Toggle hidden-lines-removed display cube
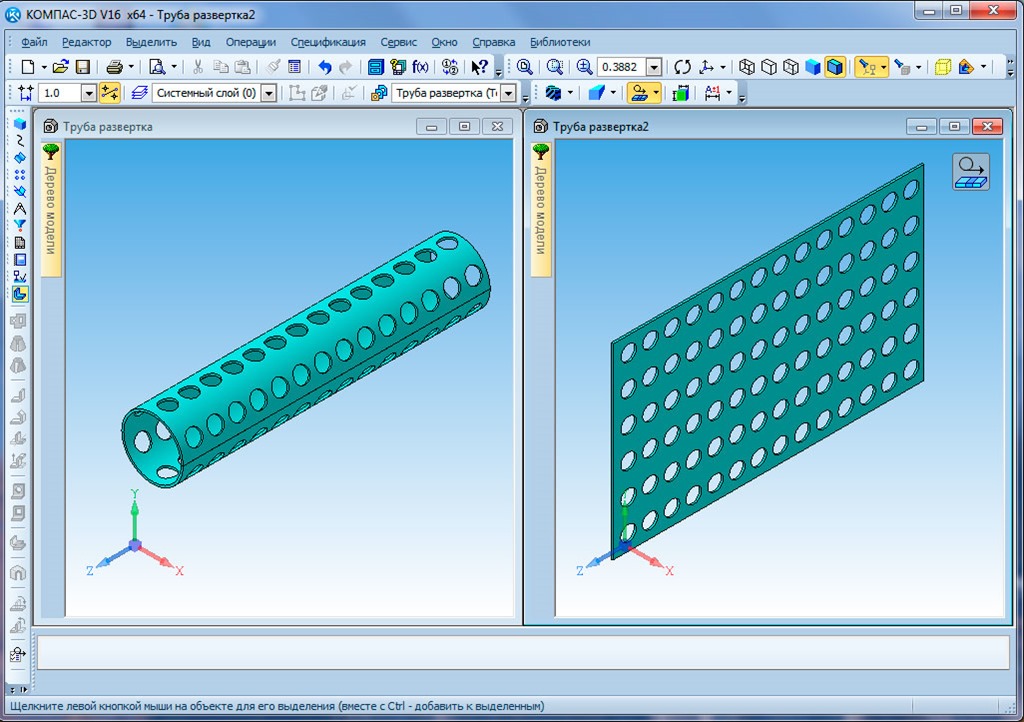Viewport: 1024px width, 722px height. (x=769, y=67)
